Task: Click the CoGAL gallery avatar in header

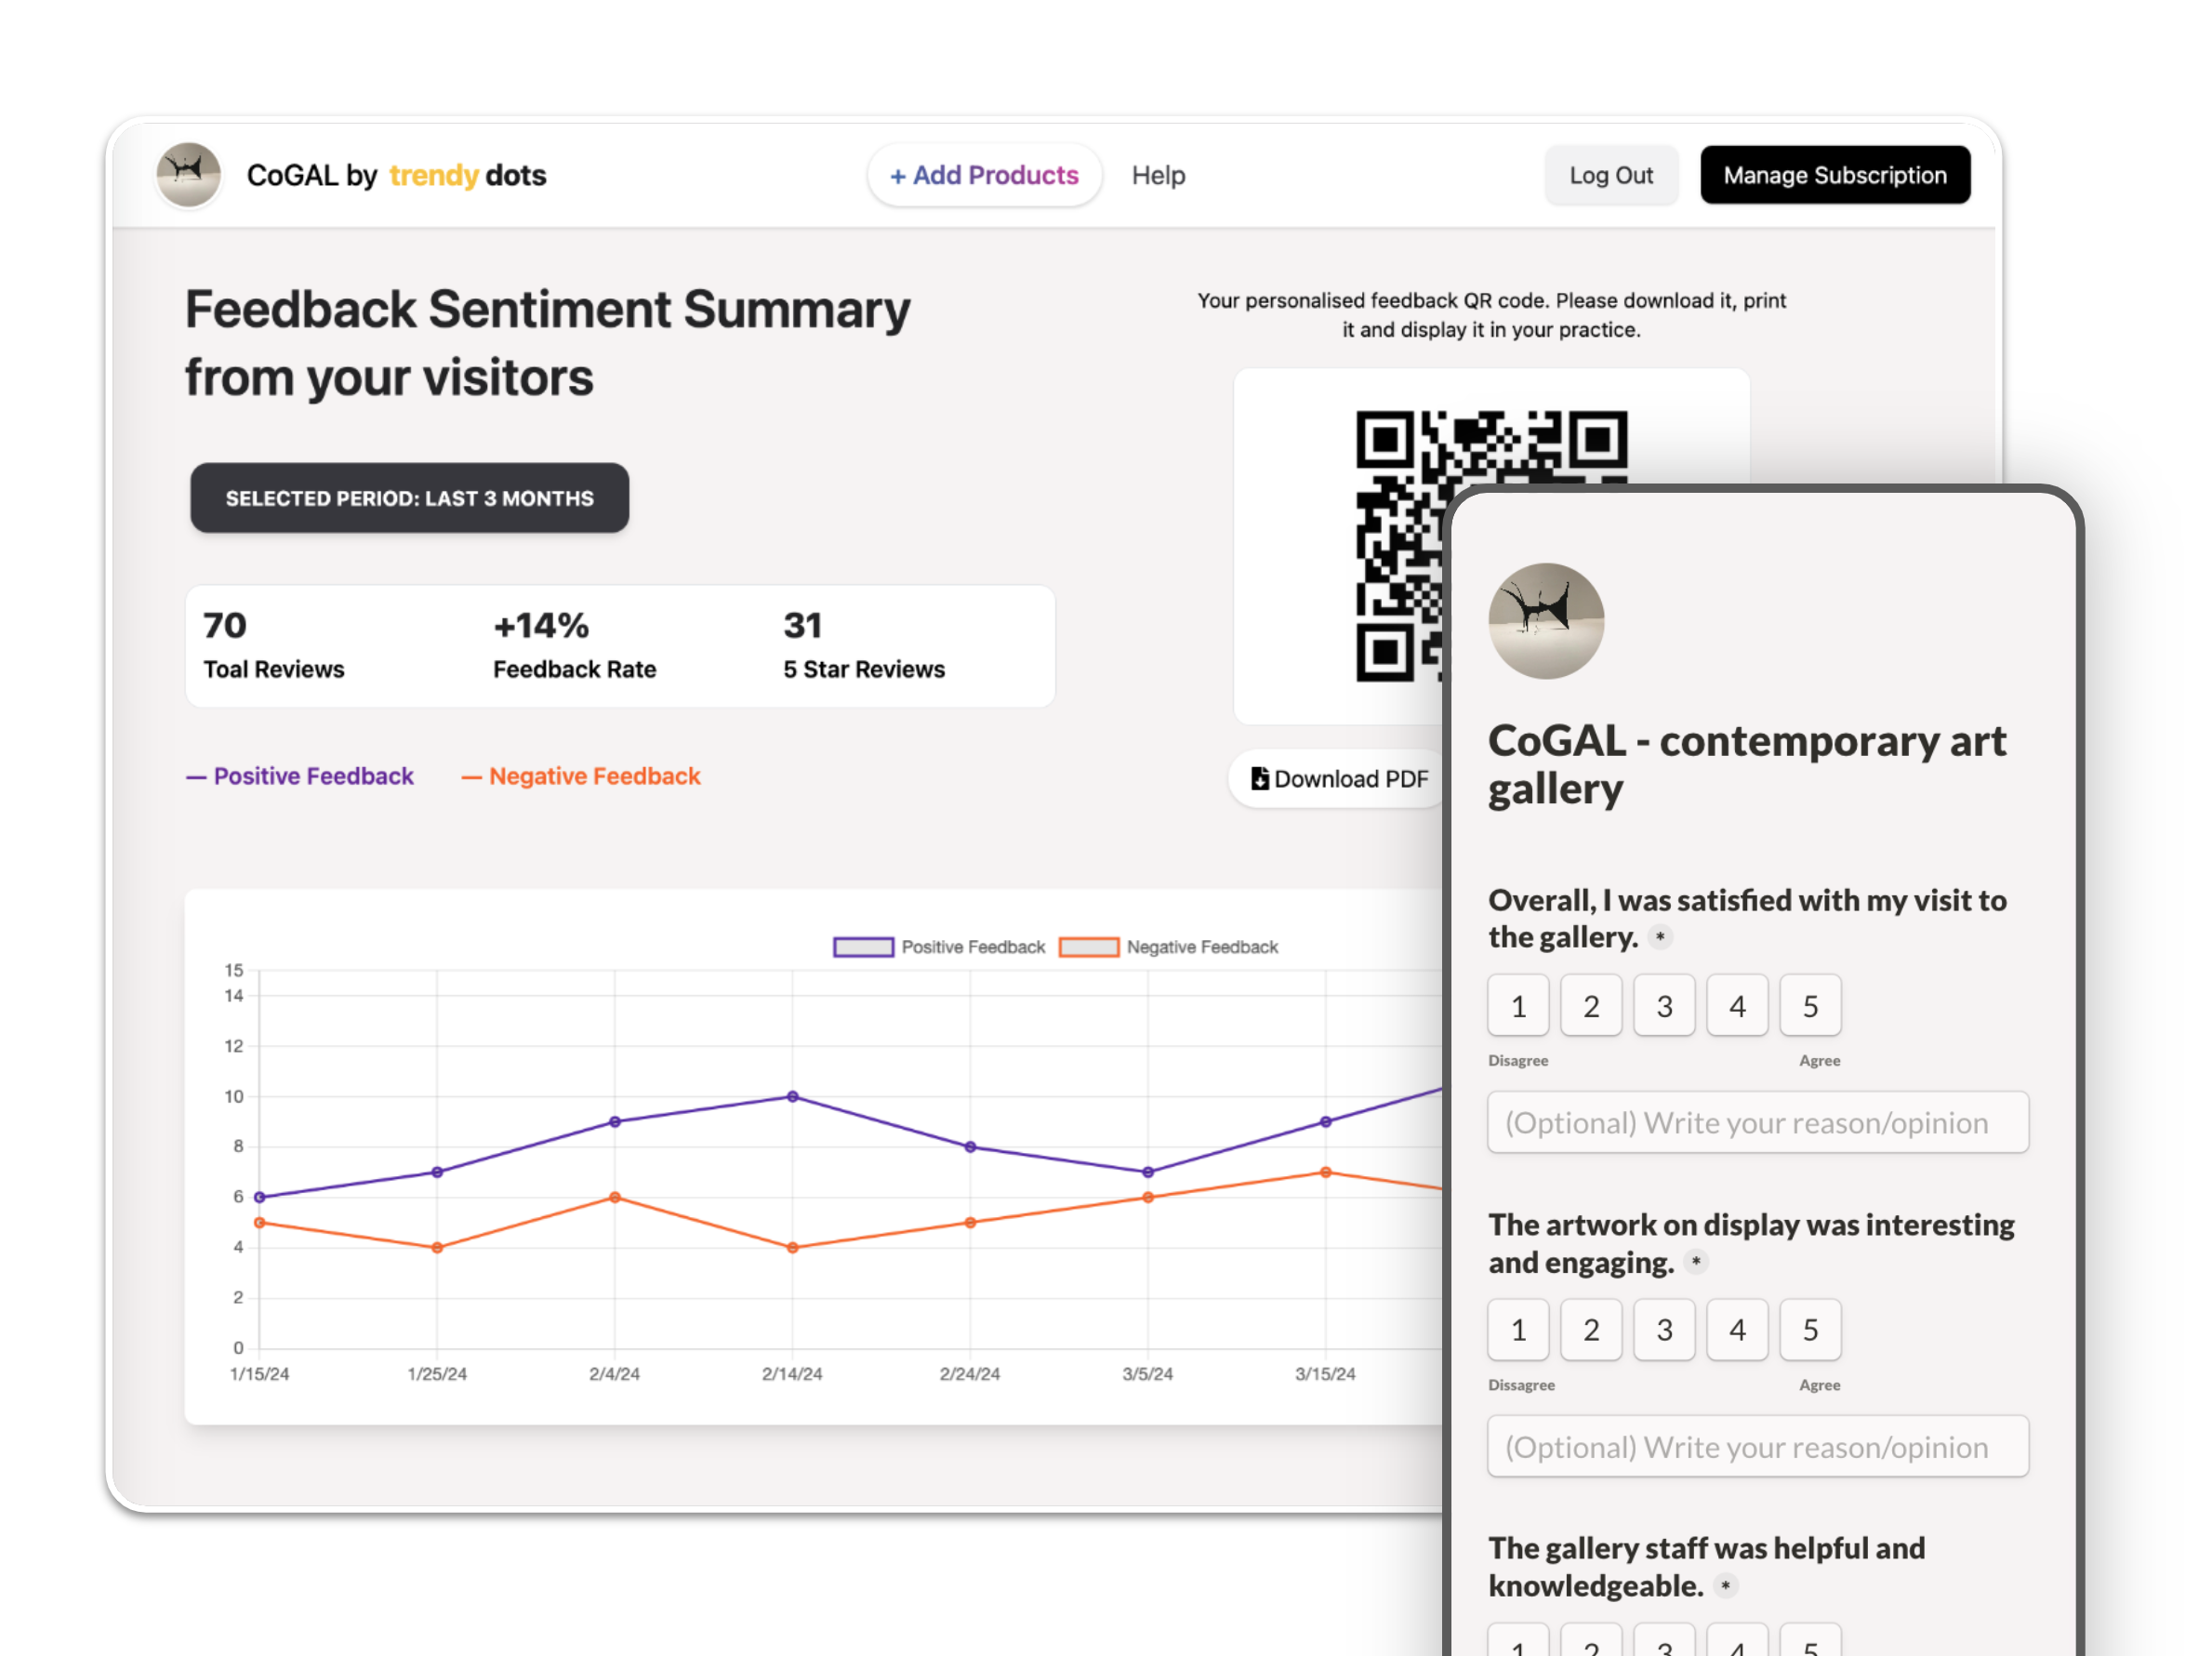Action: [x=188, y=175]
